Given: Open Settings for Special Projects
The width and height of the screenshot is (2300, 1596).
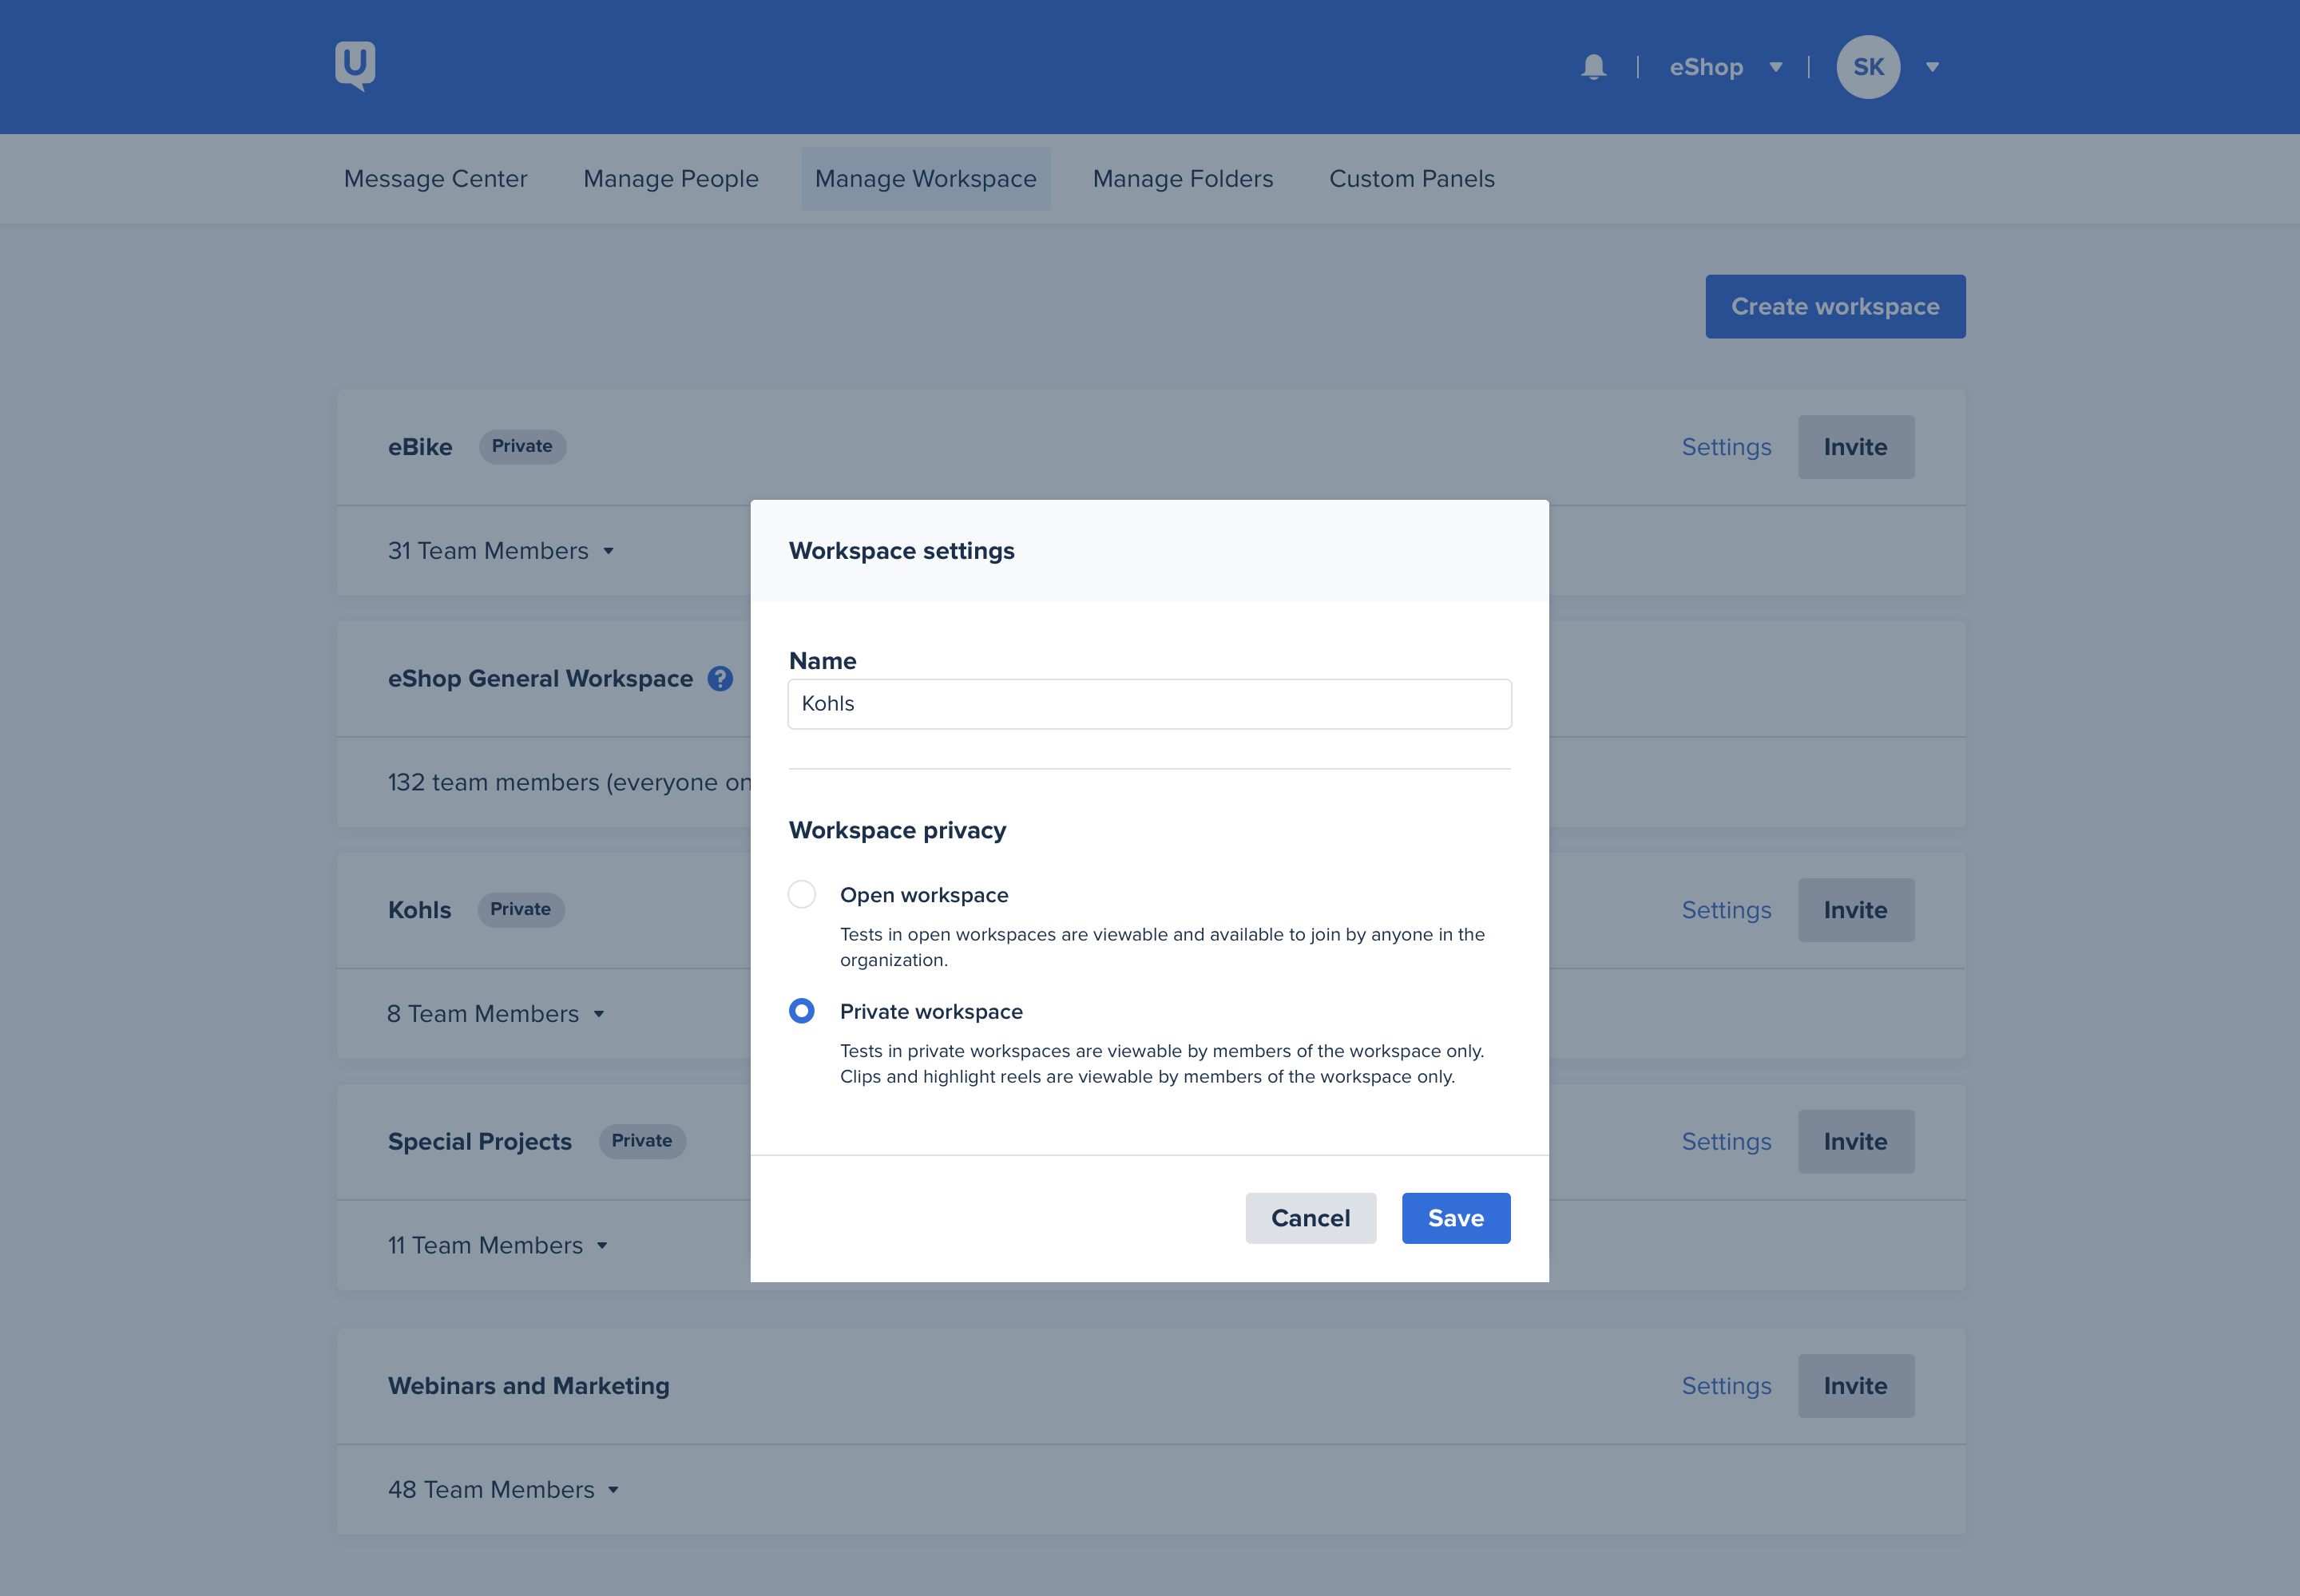Looking at the screenshot, I should (x=1726, y=1141).
